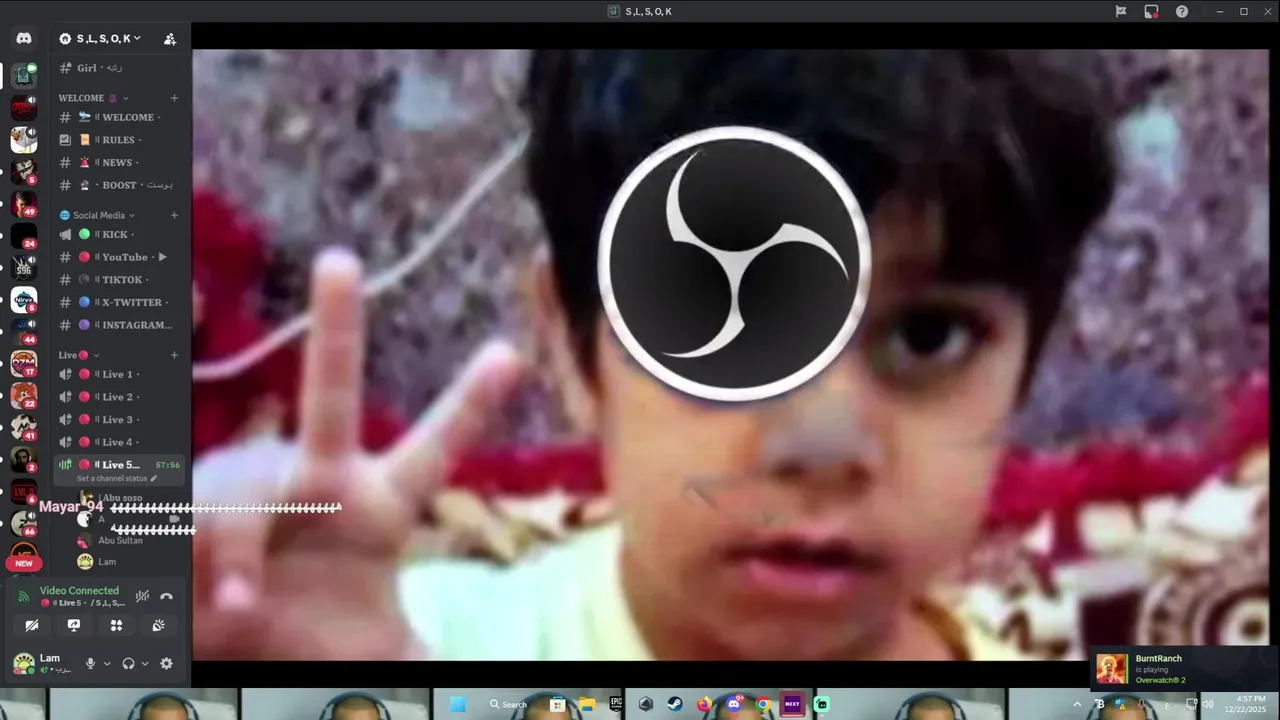Open the Lam user avatar profile

tap(24, 663)
